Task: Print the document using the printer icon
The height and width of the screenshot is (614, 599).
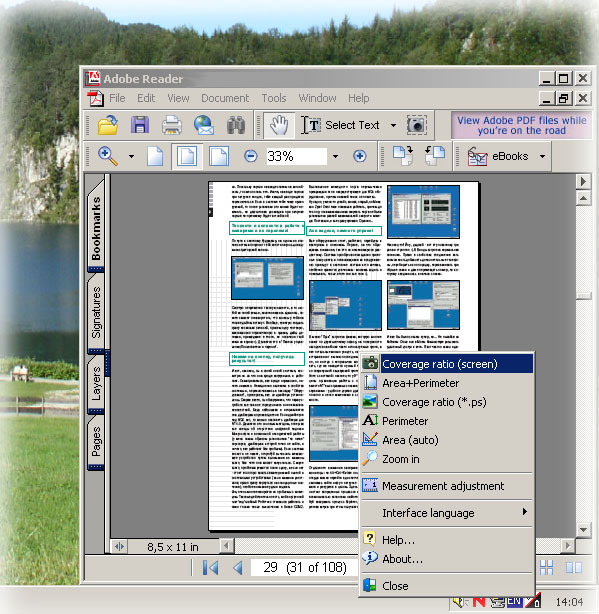Action: [x=172, y=125]
